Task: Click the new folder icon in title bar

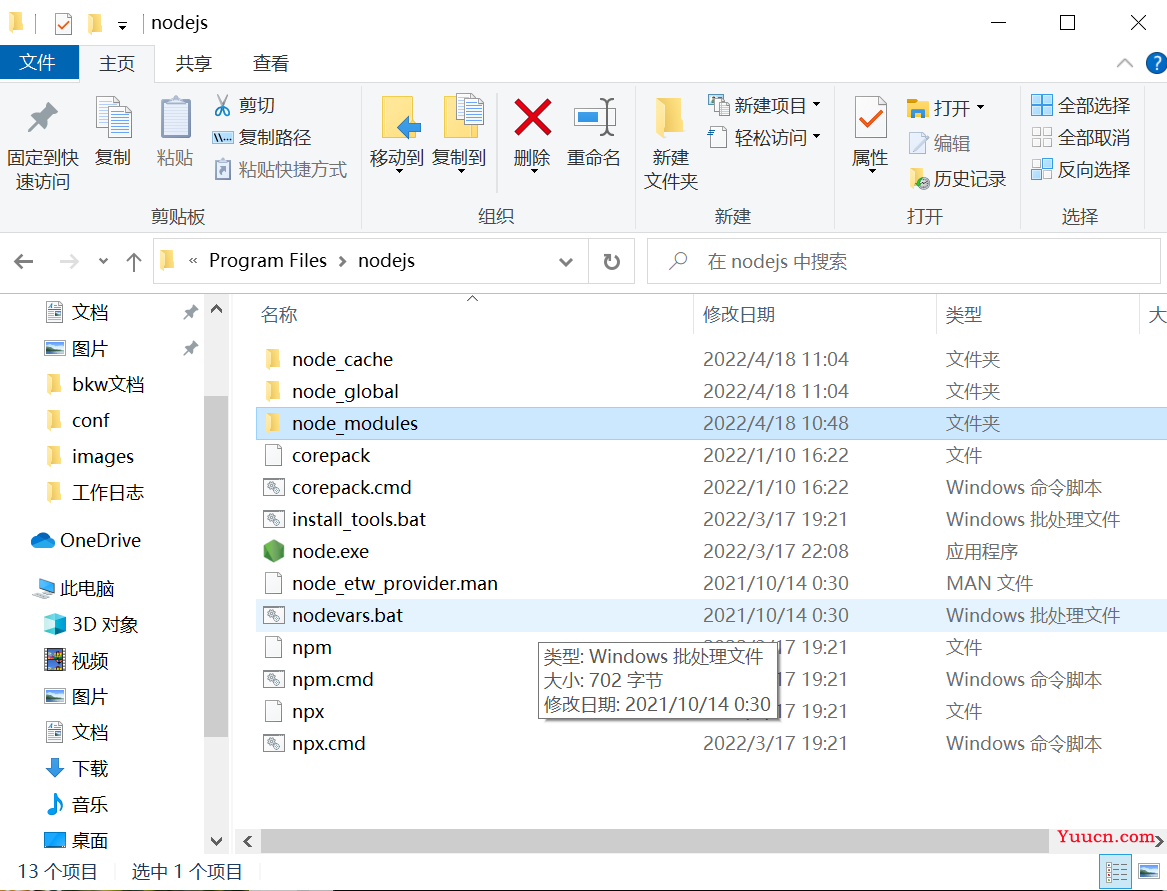Action: click(95, 24)
